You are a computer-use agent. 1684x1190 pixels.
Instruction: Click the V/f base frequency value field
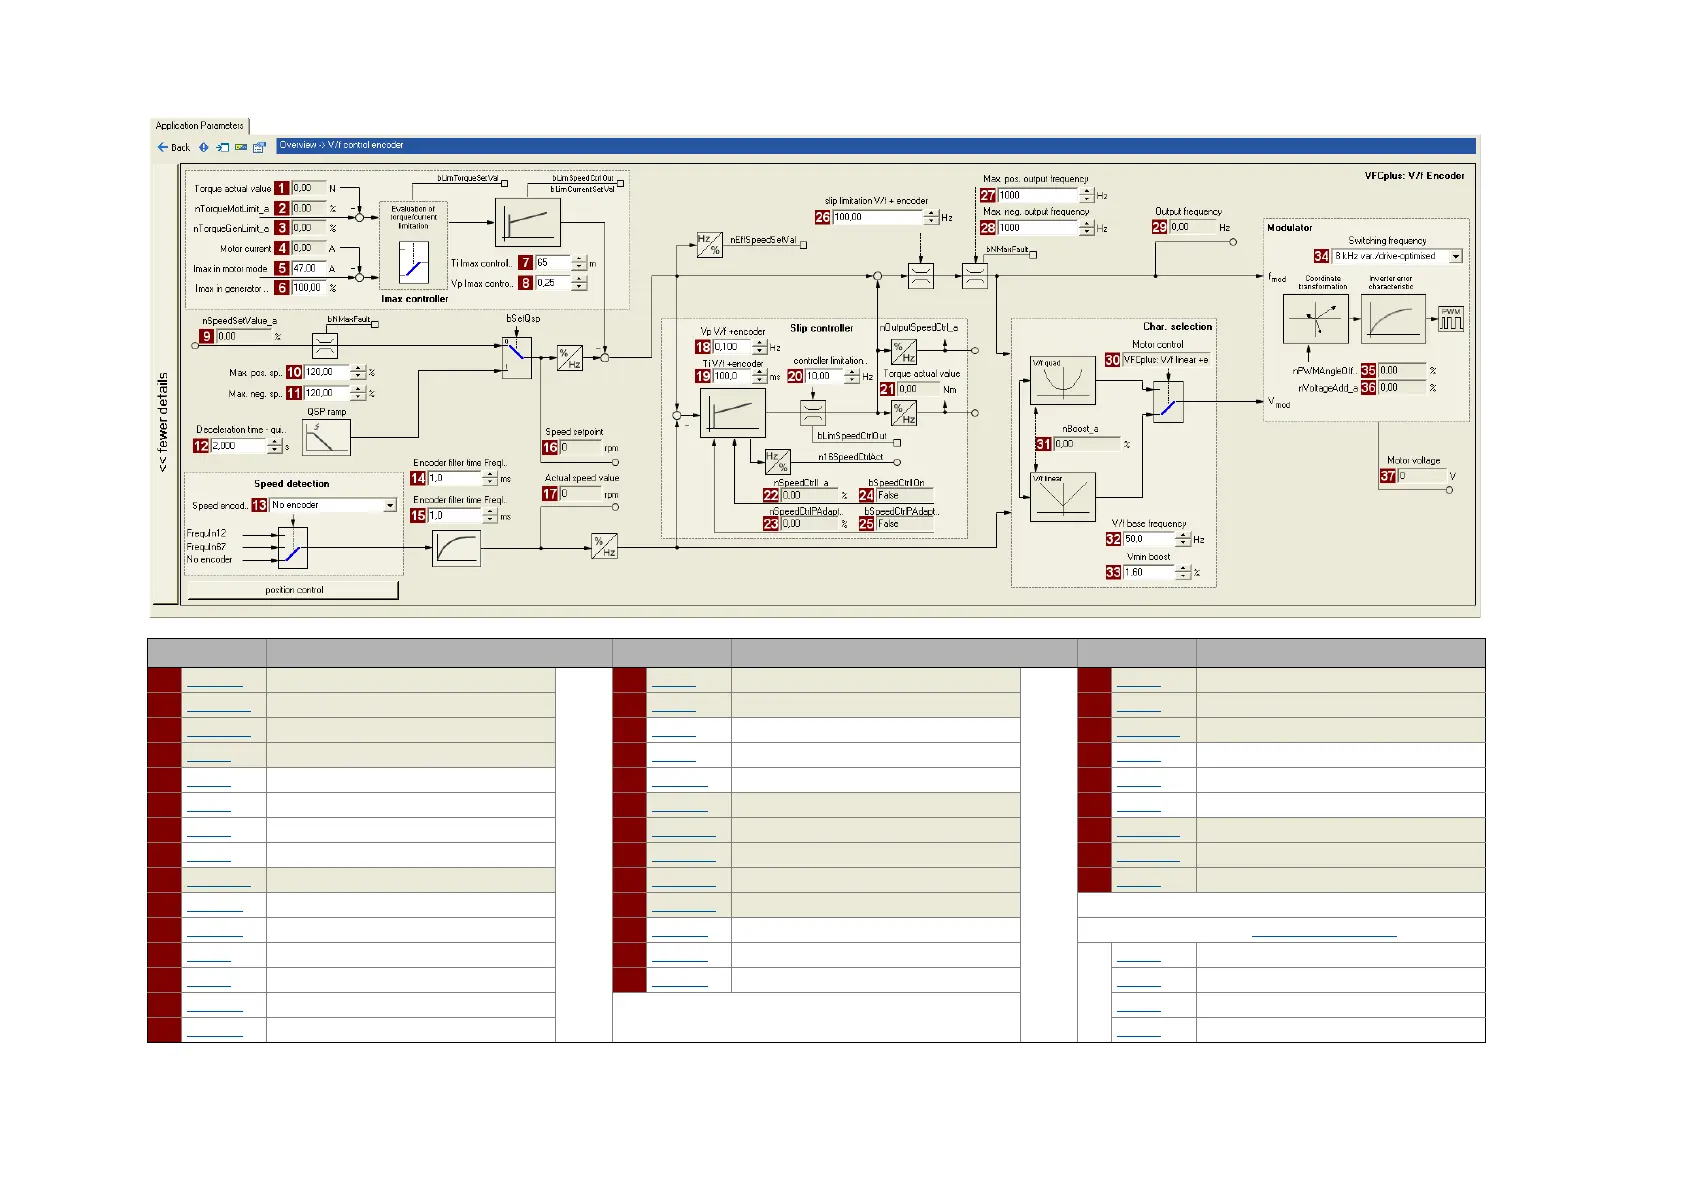pyautogui.click(x=1150, y=539)
